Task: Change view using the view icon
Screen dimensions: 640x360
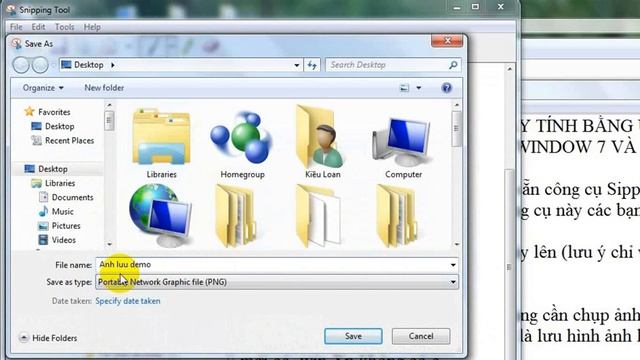Action: point(404,88)
